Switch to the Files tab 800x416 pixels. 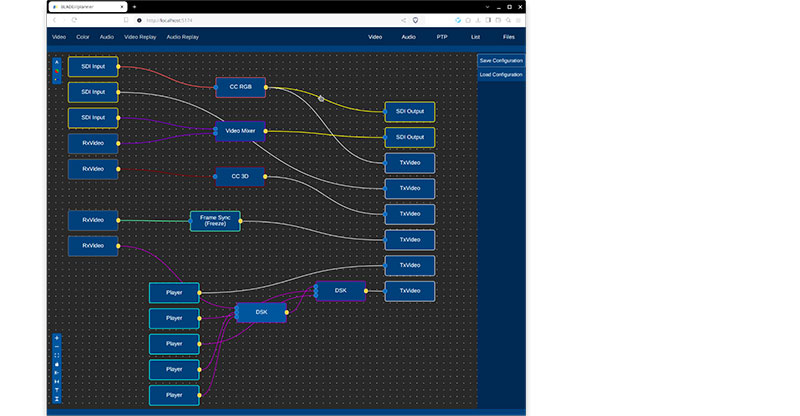point(509,37)
